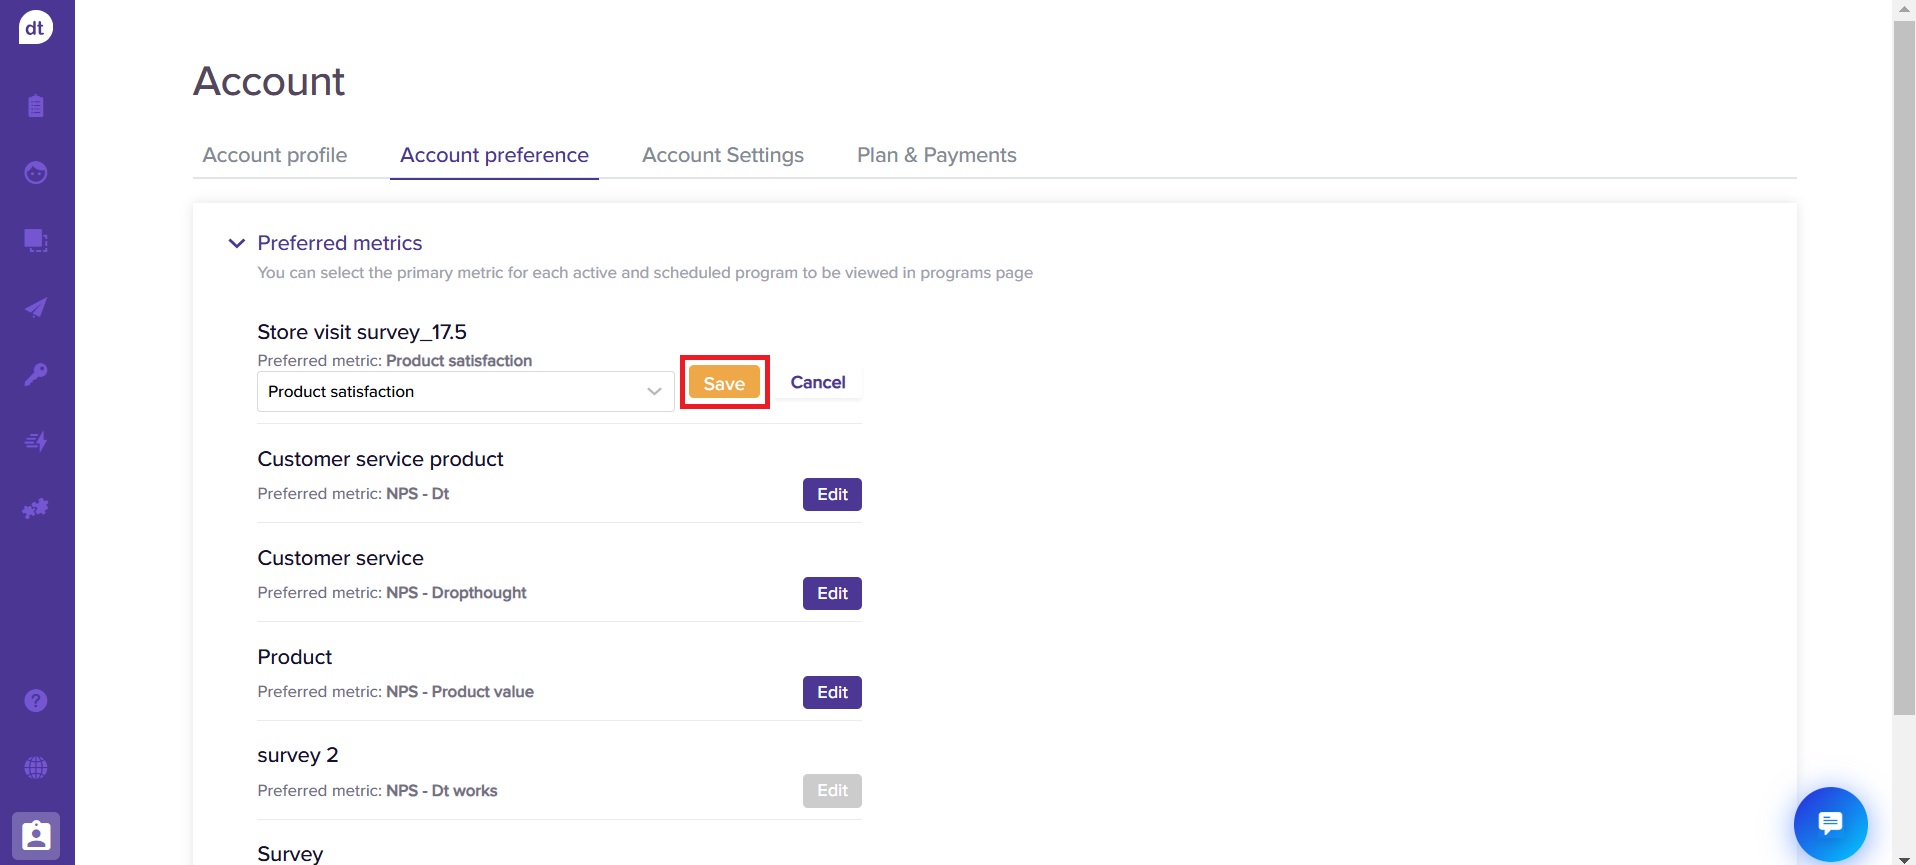Save the Store visit survey metric
This screenshot has height=865, width=1916.
(724, 383)
